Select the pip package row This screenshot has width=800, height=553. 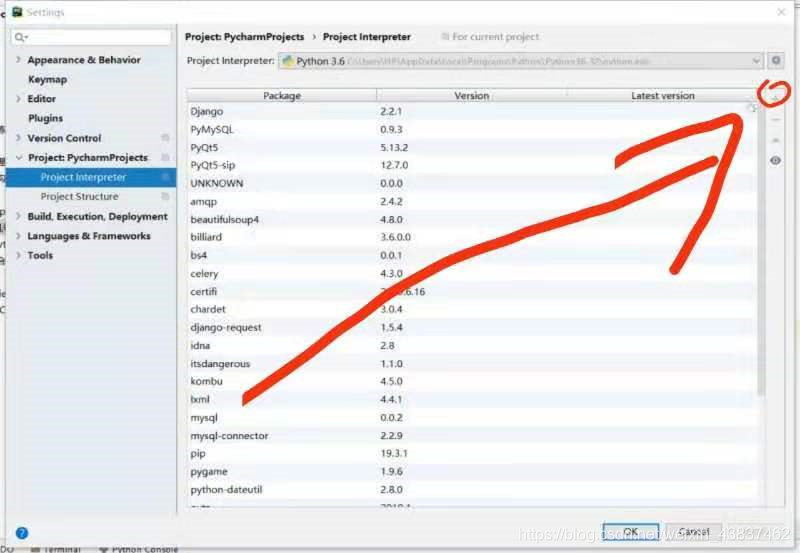pos(472,454)
